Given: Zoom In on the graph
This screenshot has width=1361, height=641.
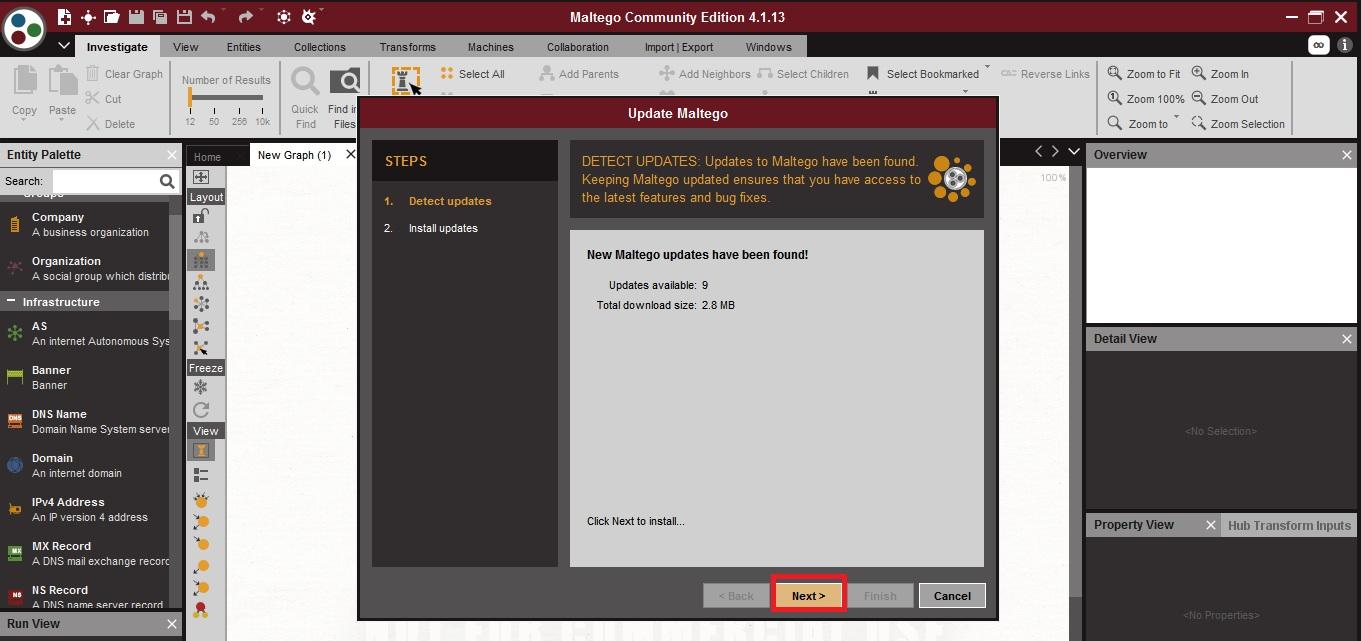Looking at the screenshot, I should (x=1220, y=74).
